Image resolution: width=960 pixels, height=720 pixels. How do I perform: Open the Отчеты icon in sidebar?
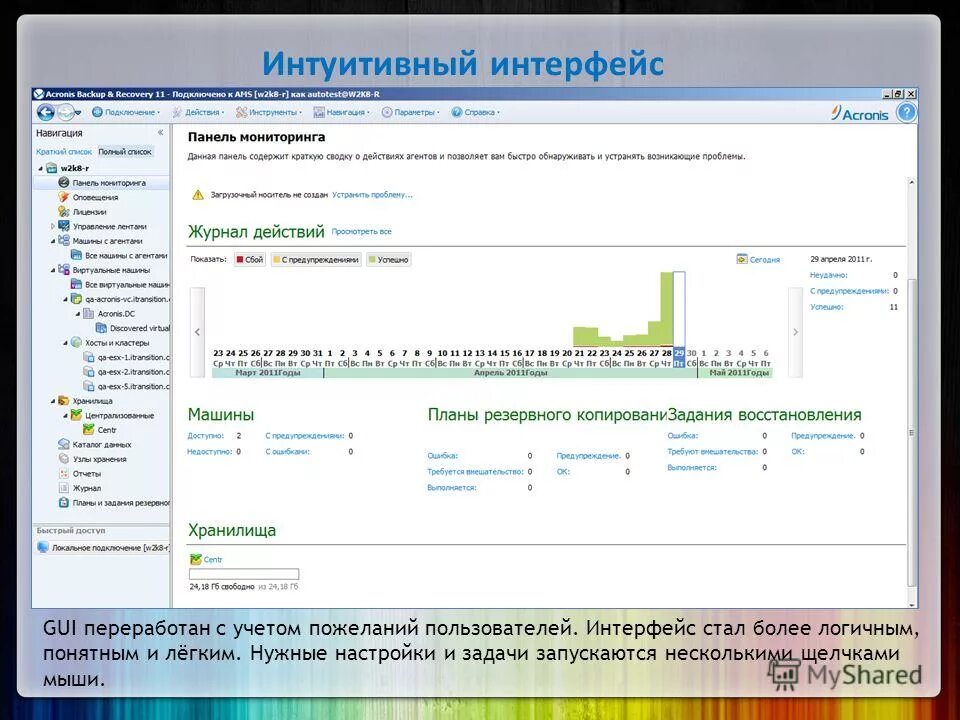(62, 472)
